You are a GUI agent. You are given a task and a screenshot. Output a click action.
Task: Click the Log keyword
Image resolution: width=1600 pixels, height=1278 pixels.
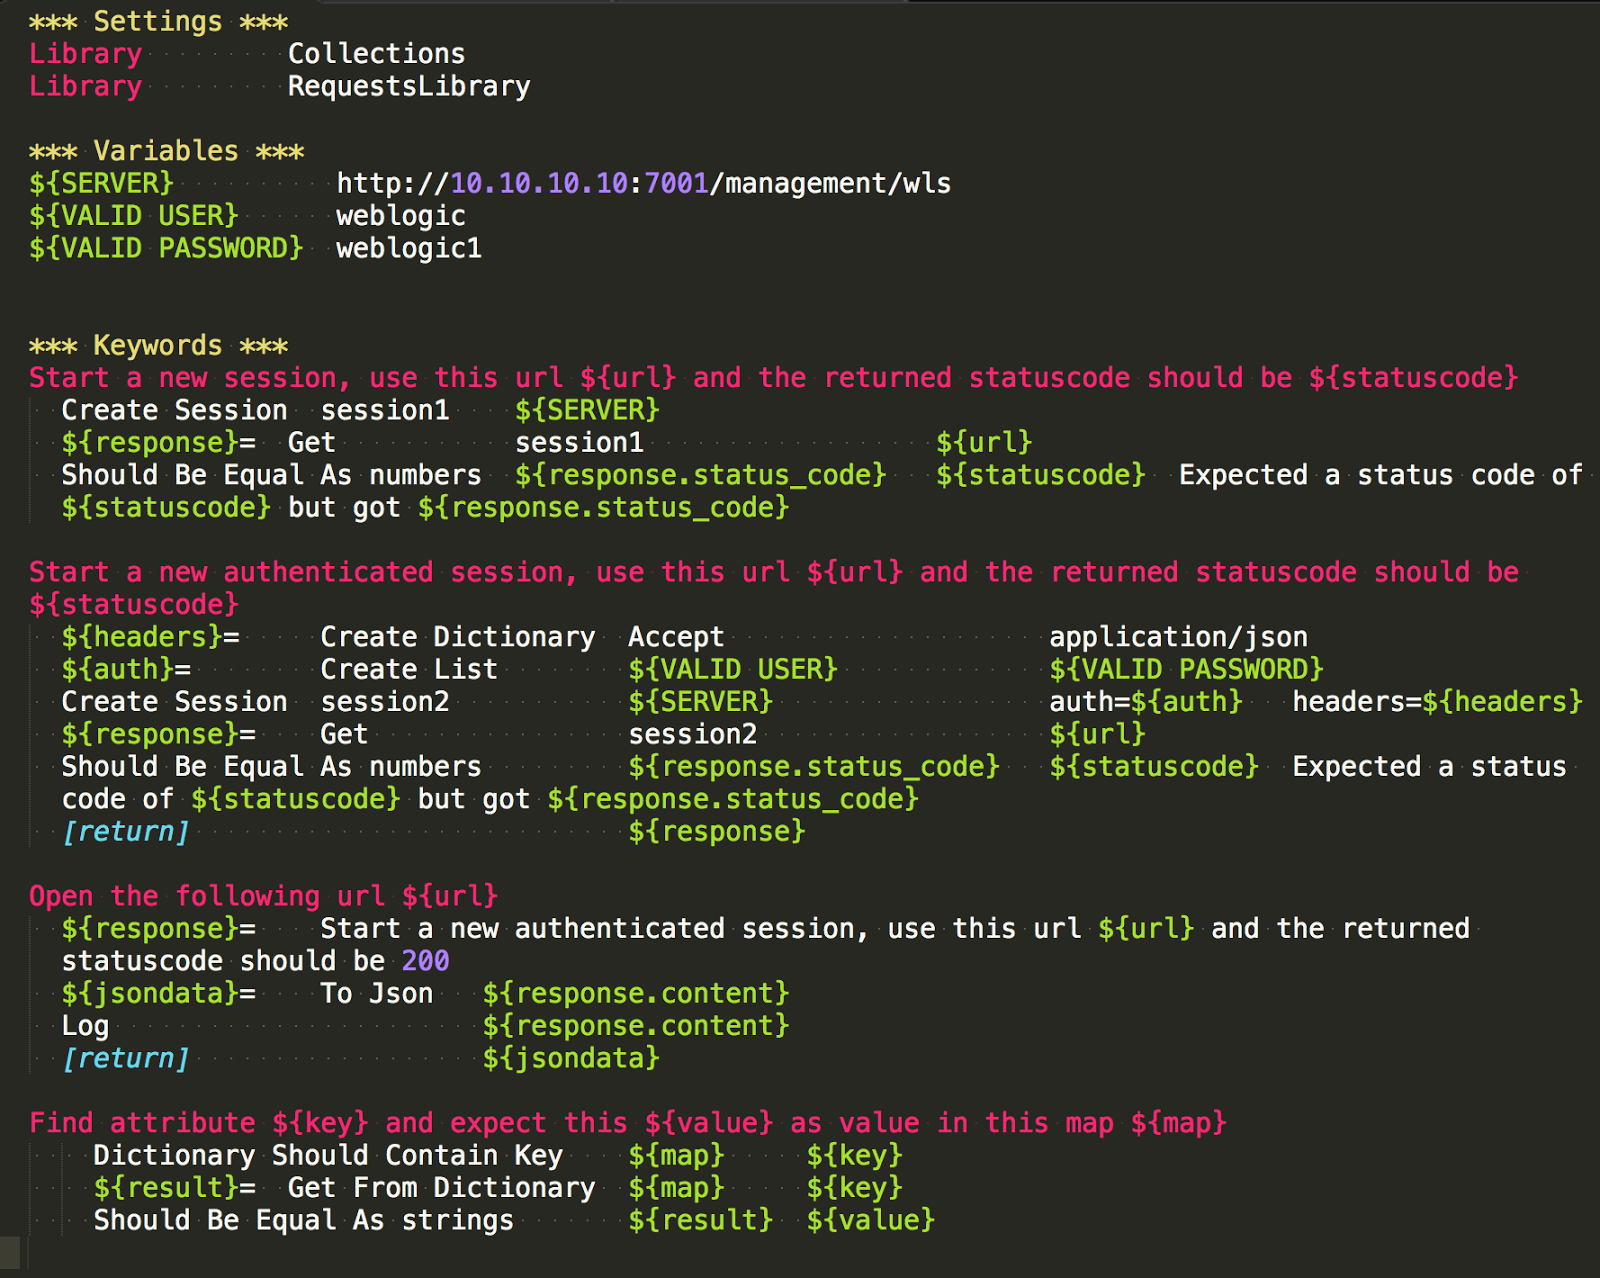tap(85, 1026)
